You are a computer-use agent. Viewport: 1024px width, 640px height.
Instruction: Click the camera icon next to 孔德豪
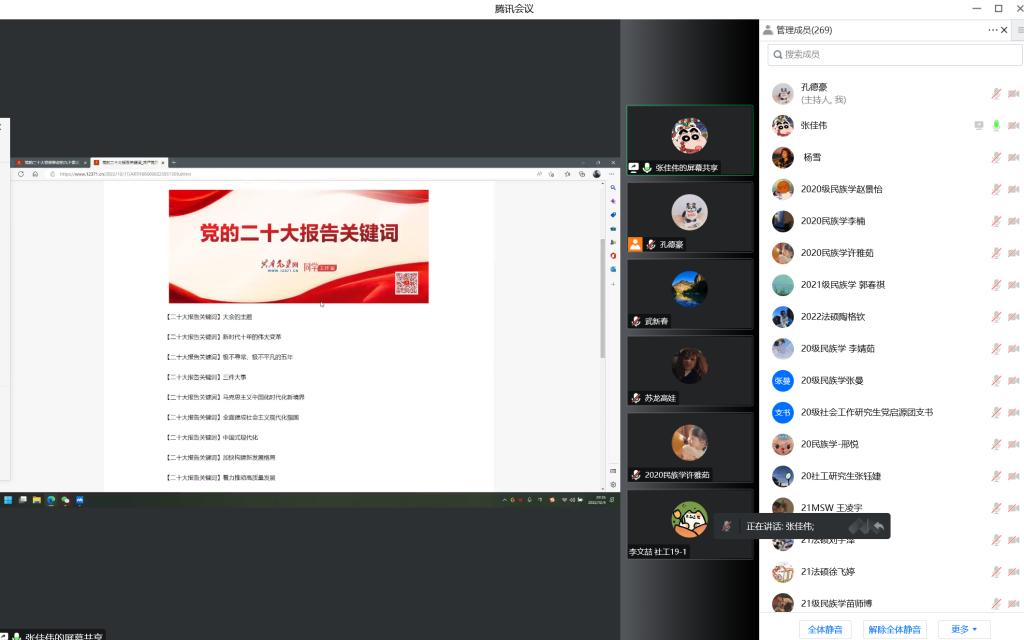tap(1013, 93)
